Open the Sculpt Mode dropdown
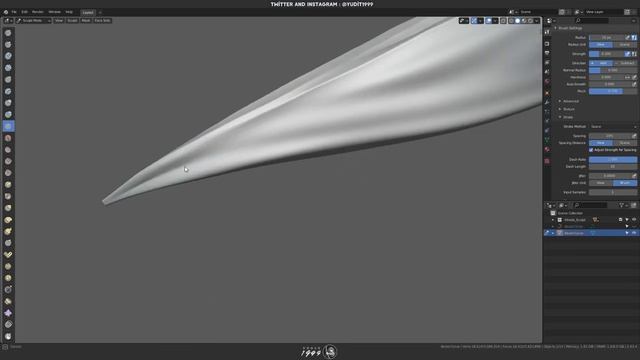This screenshot has width=640, height=360. tap(33, 20)
